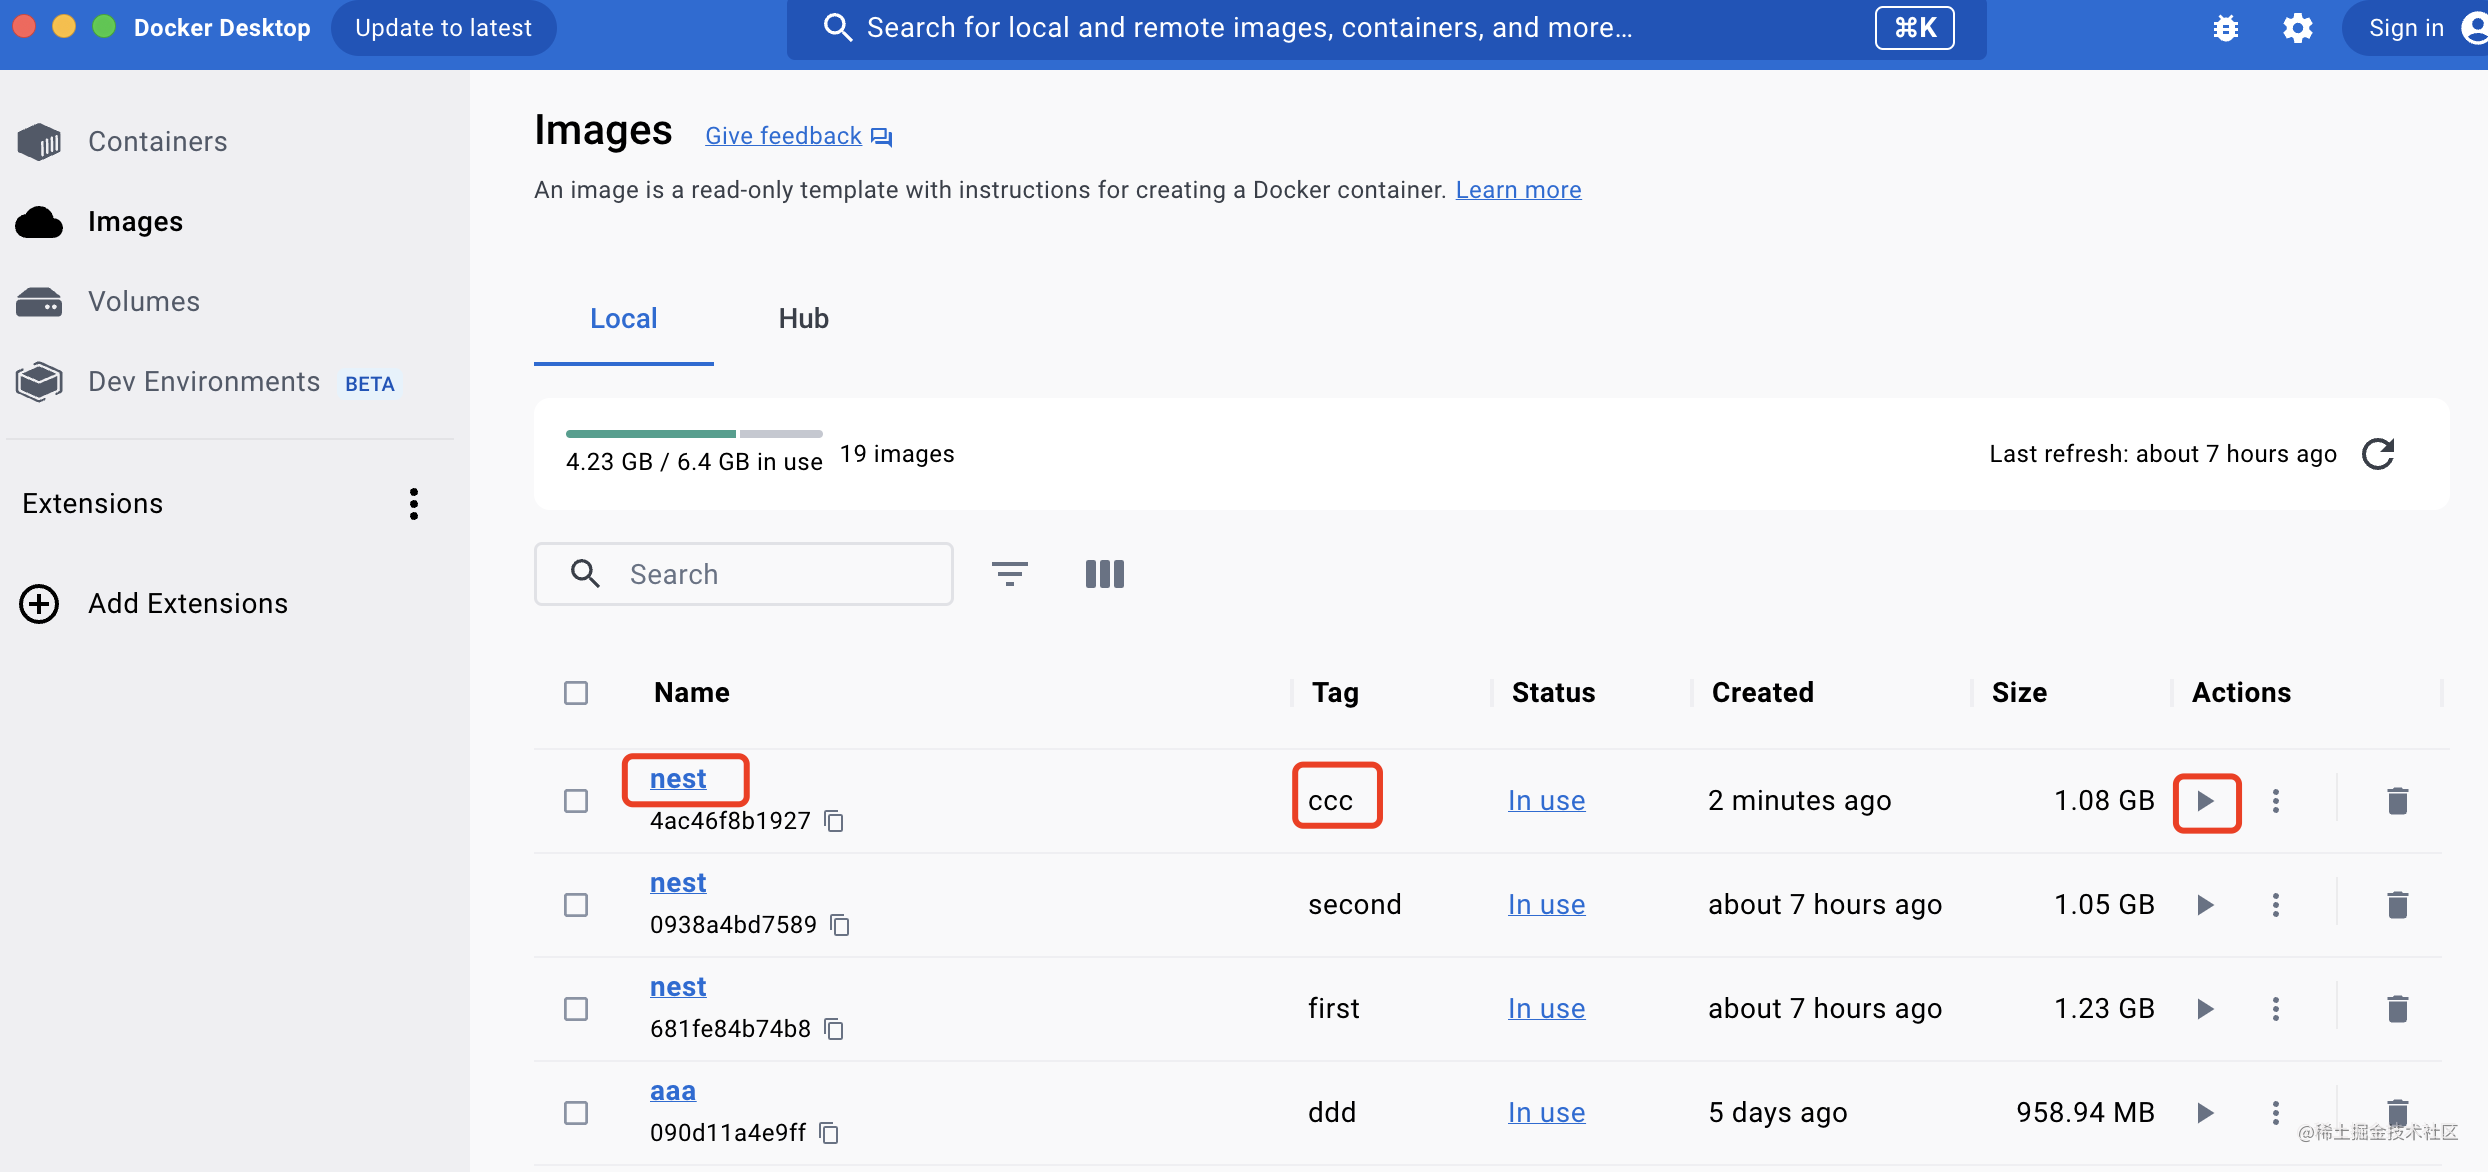Tick the checkbox for aaa image
Screen dimensions: 2488x1172
[576, 1113]
